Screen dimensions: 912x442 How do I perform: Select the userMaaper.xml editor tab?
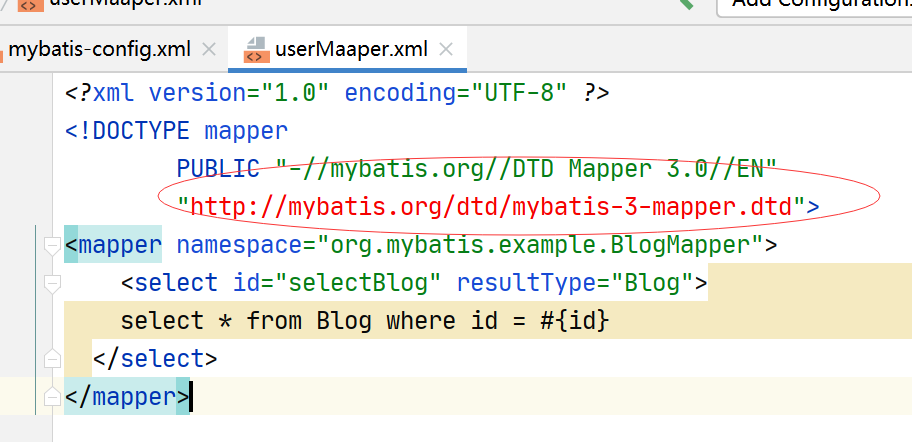pos(347,49)
